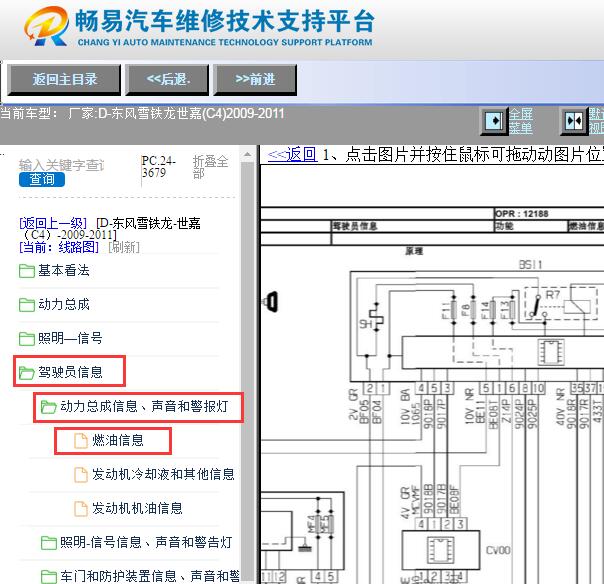Click the open folder icon beside 驾驶员信息
604x584 pixels.
[27, 373]
